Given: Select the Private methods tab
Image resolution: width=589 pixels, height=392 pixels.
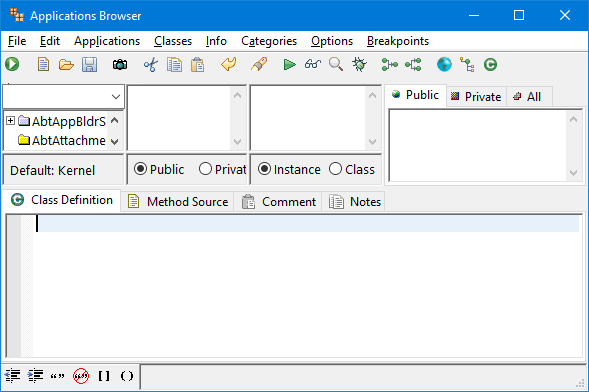Looking at the screenshot, I should [x=476, y=96].
